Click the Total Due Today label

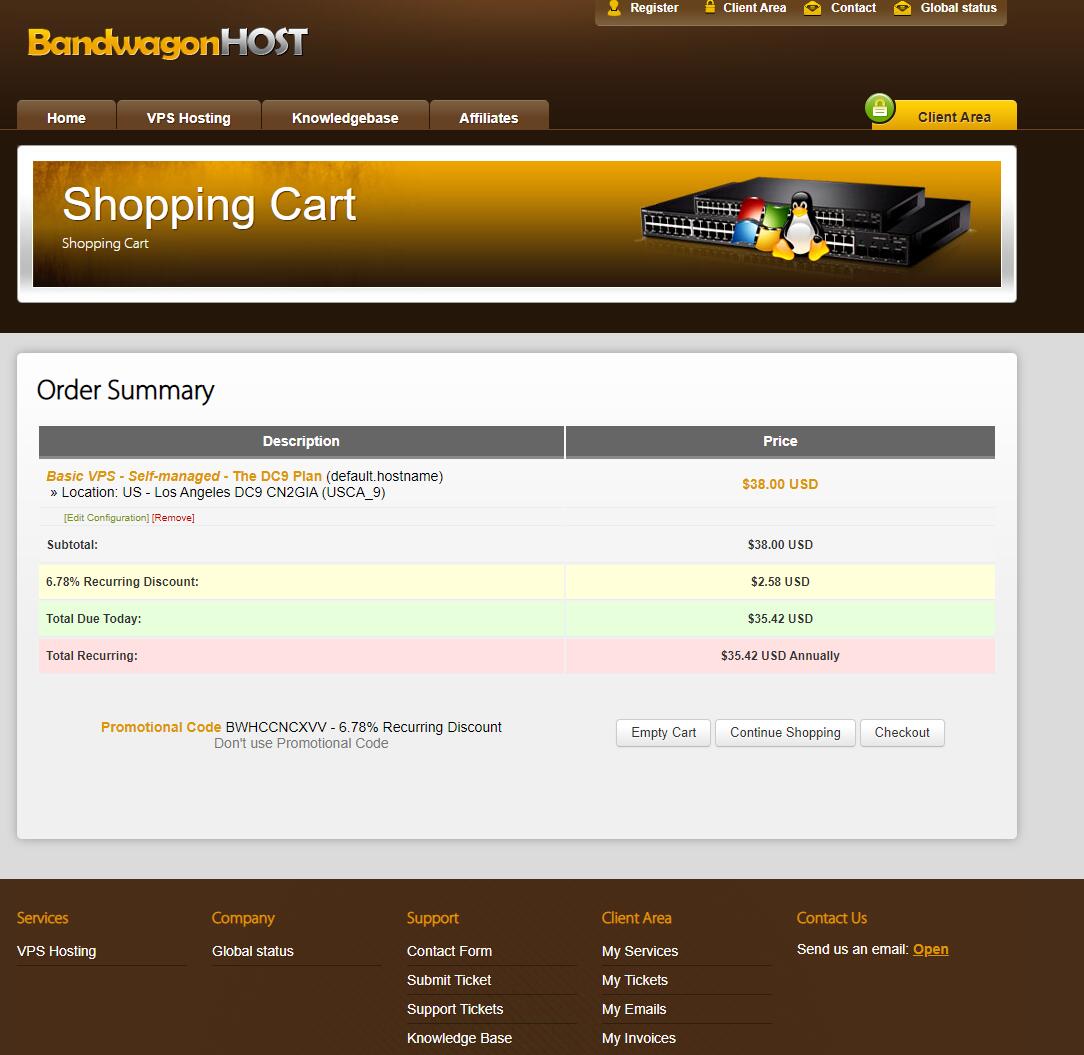(x=93, y=619)
